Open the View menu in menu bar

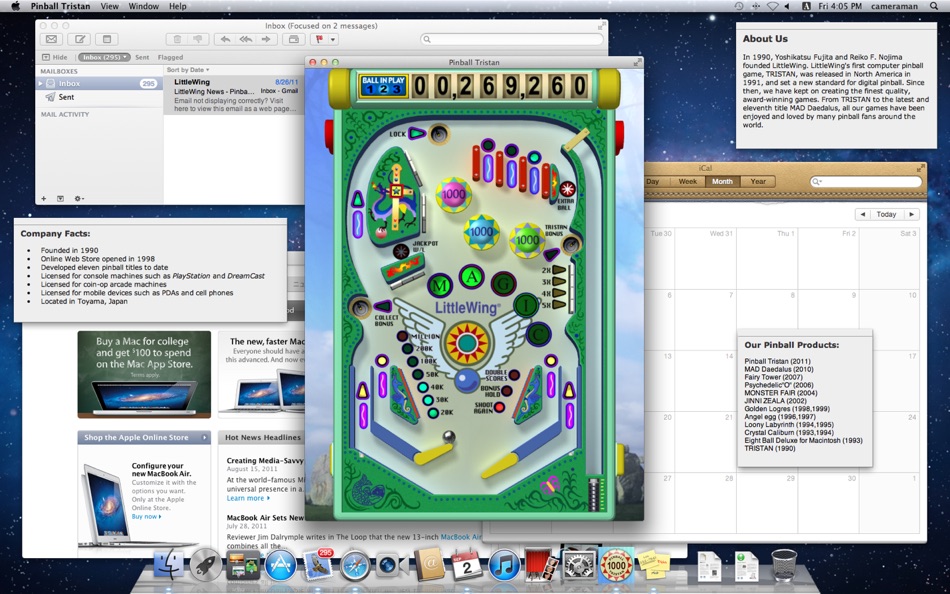point(110,6)
